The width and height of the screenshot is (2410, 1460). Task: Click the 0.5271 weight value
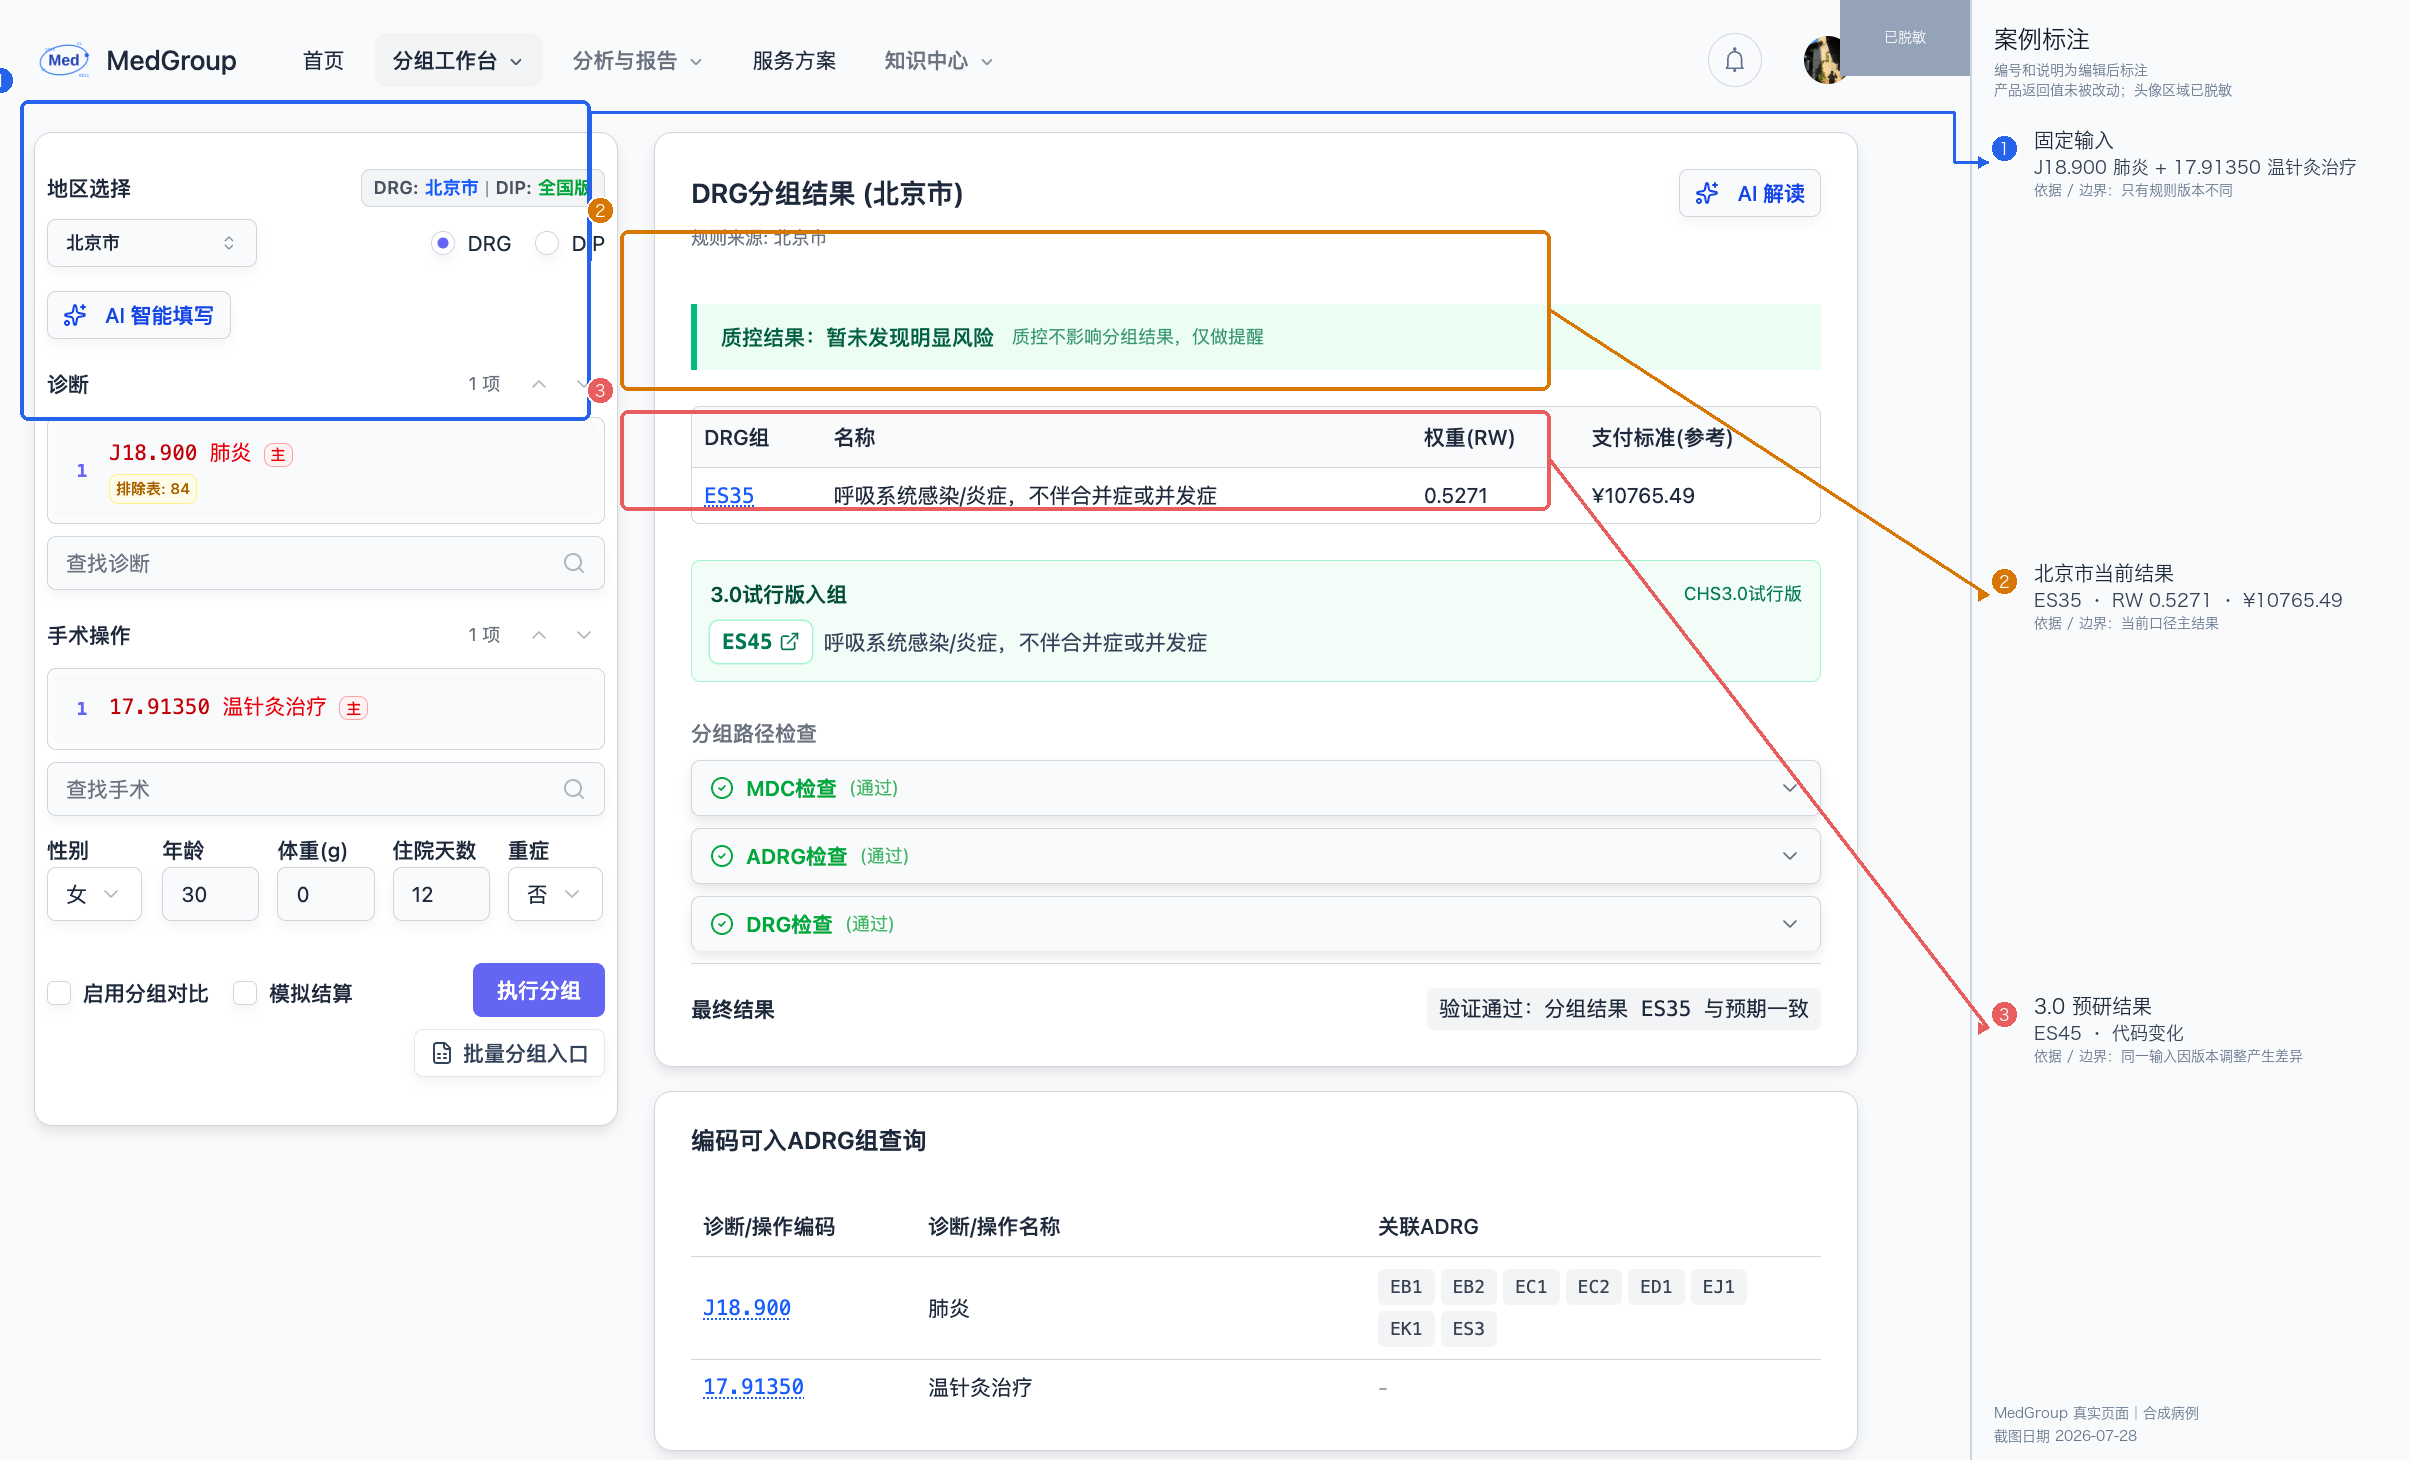pyautogui.click(x=1456, y=496)
